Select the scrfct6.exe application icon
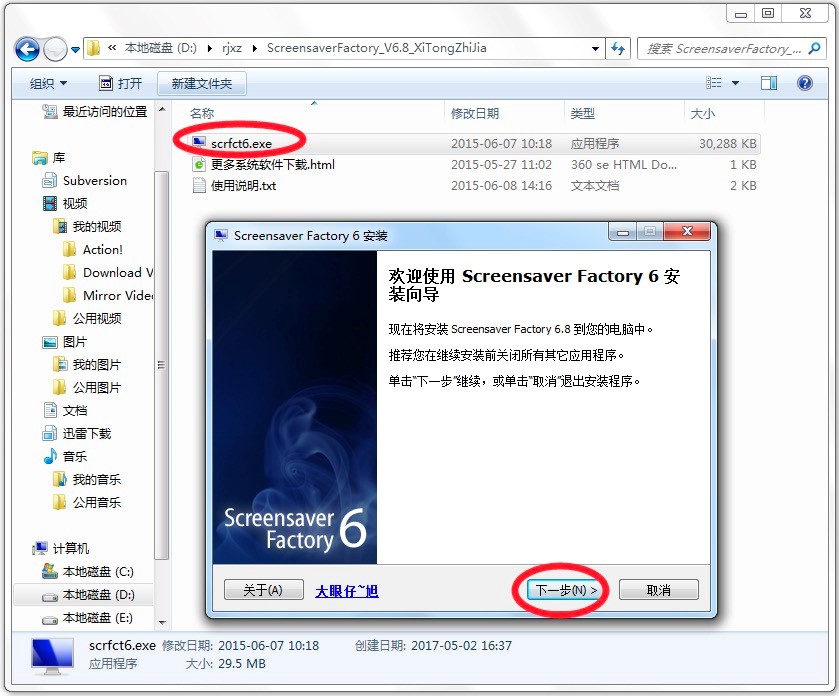Image resolution: width=839 pixels, height=696 pixels. coord(198,143)
